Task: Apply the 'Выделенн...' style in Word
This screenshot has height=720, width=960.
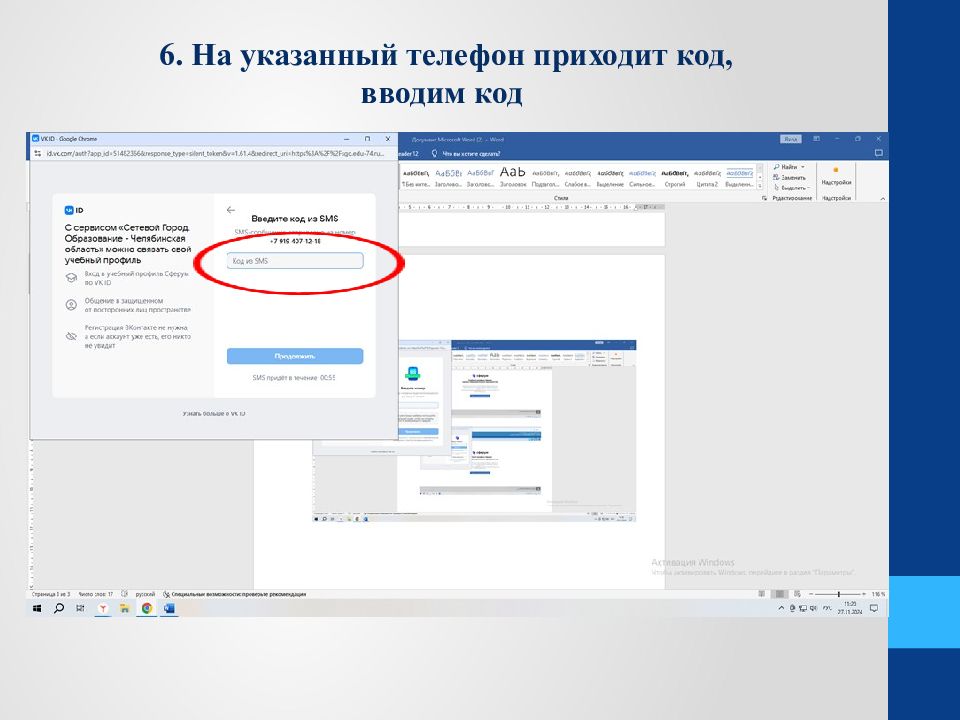Action: [740, 178]
